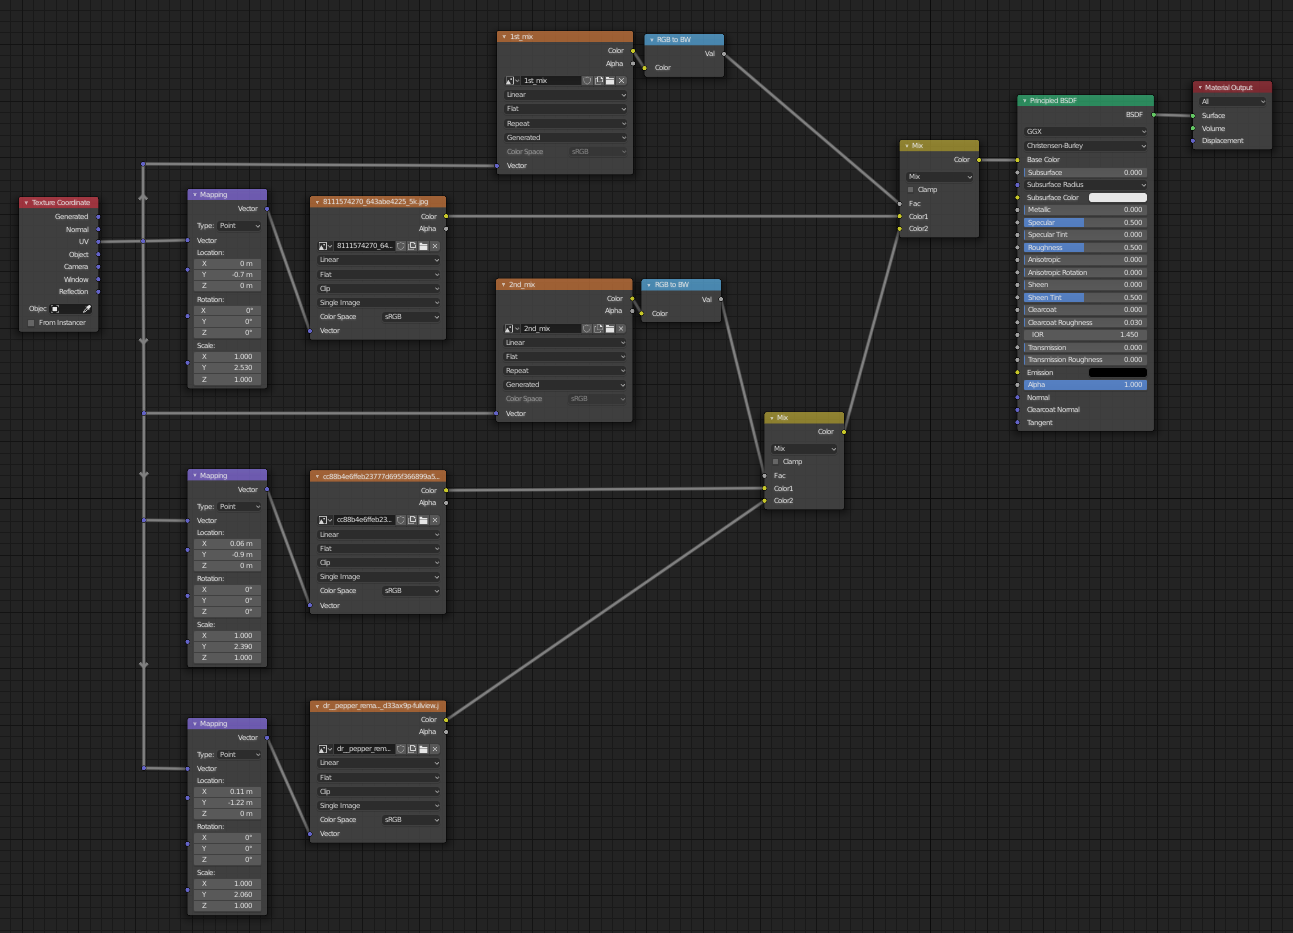1293x933 pixels.
Task: Toggle fake user on 2nd_mix image
Action: (x=587, y=328)
